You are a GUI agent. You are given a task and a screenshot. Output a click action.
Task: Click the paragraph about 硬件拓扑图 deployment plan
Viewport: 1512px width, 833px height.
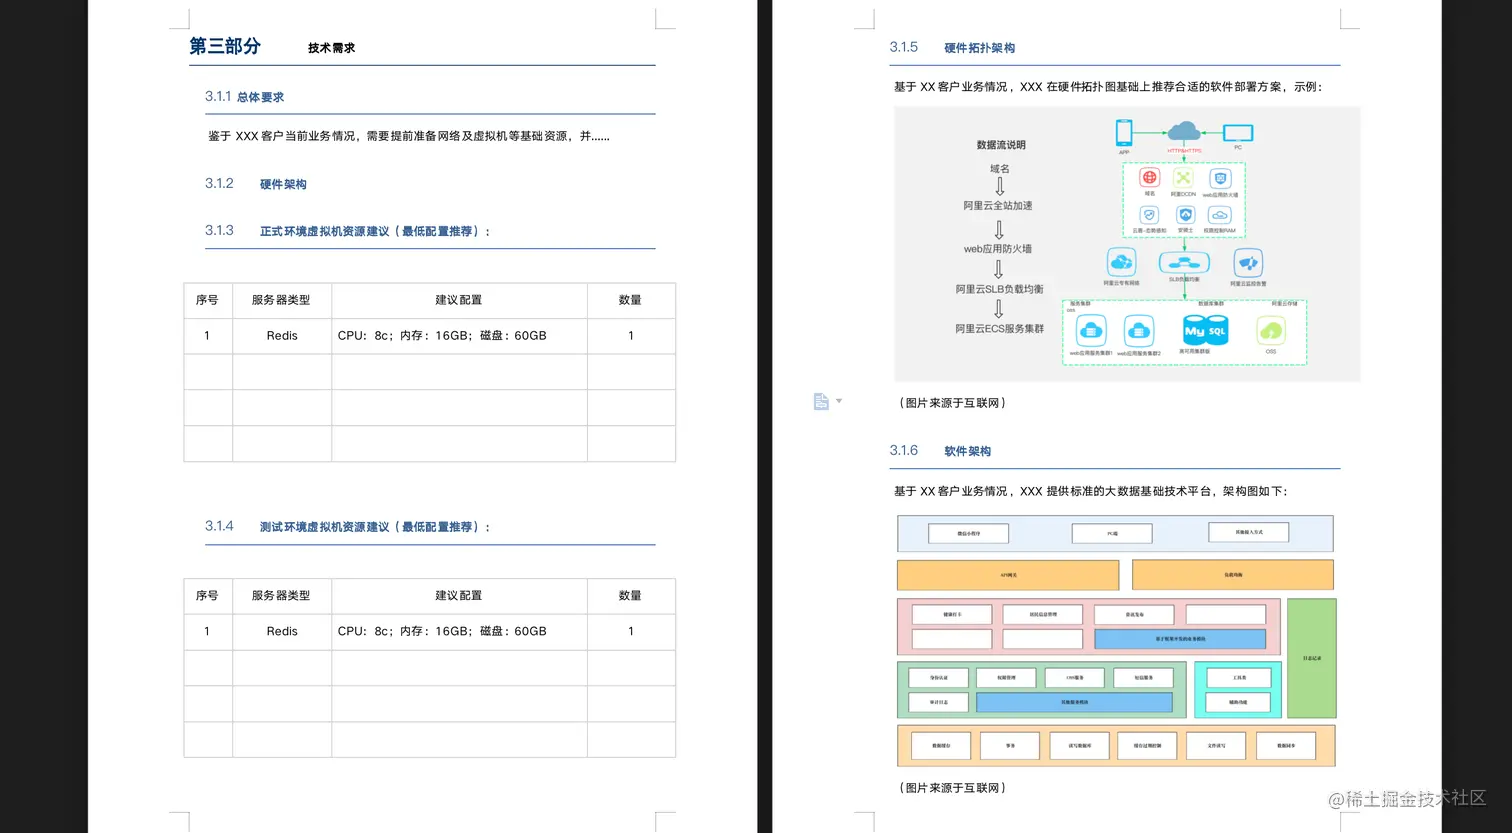[x=1108, y=87]
